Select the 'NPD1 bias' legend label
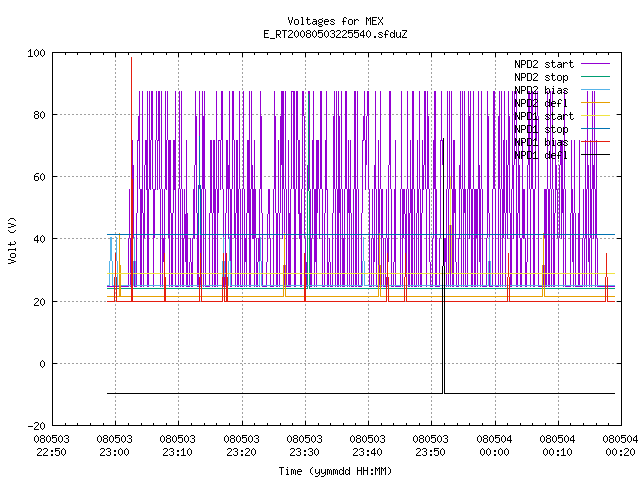This screenshot has height=480, width=640. (x=541, y=142)
